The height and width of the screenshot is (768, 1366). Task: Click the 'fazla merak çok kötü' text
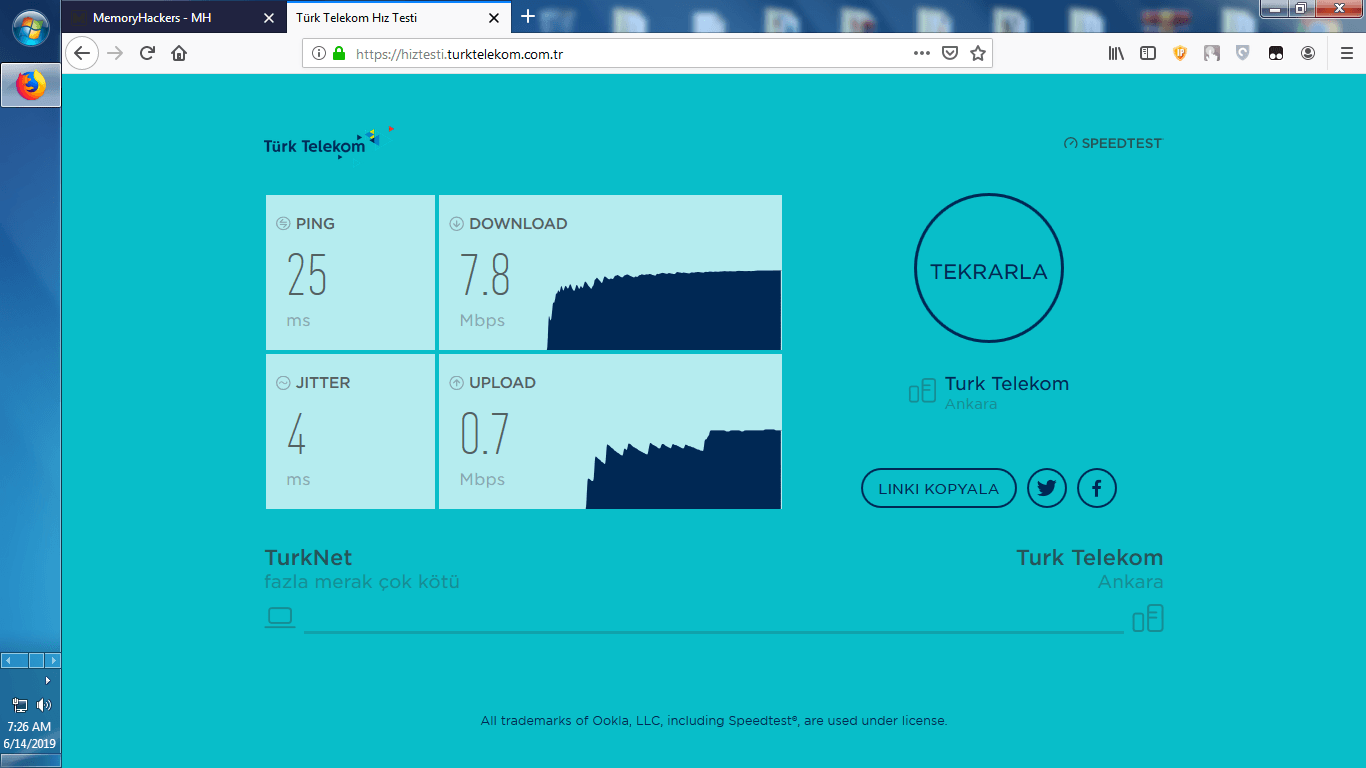coord(362,582)
